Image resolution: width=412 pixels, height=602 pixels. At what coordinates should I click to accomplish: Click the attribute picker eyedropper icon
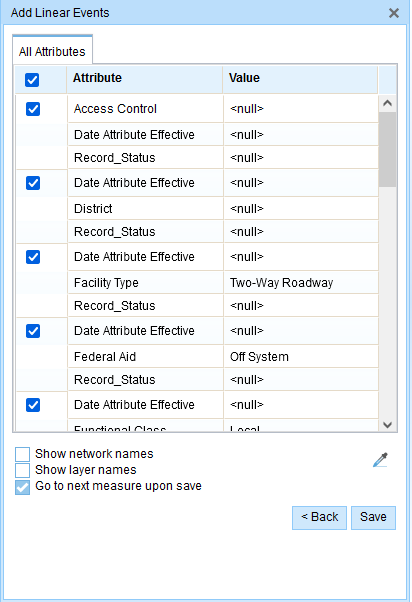click(x=381, y=460)
